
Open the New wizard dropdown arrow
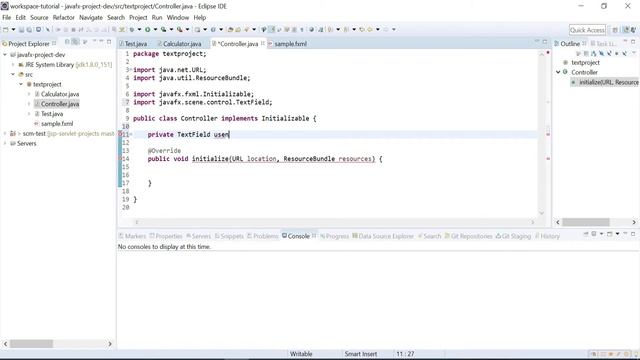pos(13,29)
